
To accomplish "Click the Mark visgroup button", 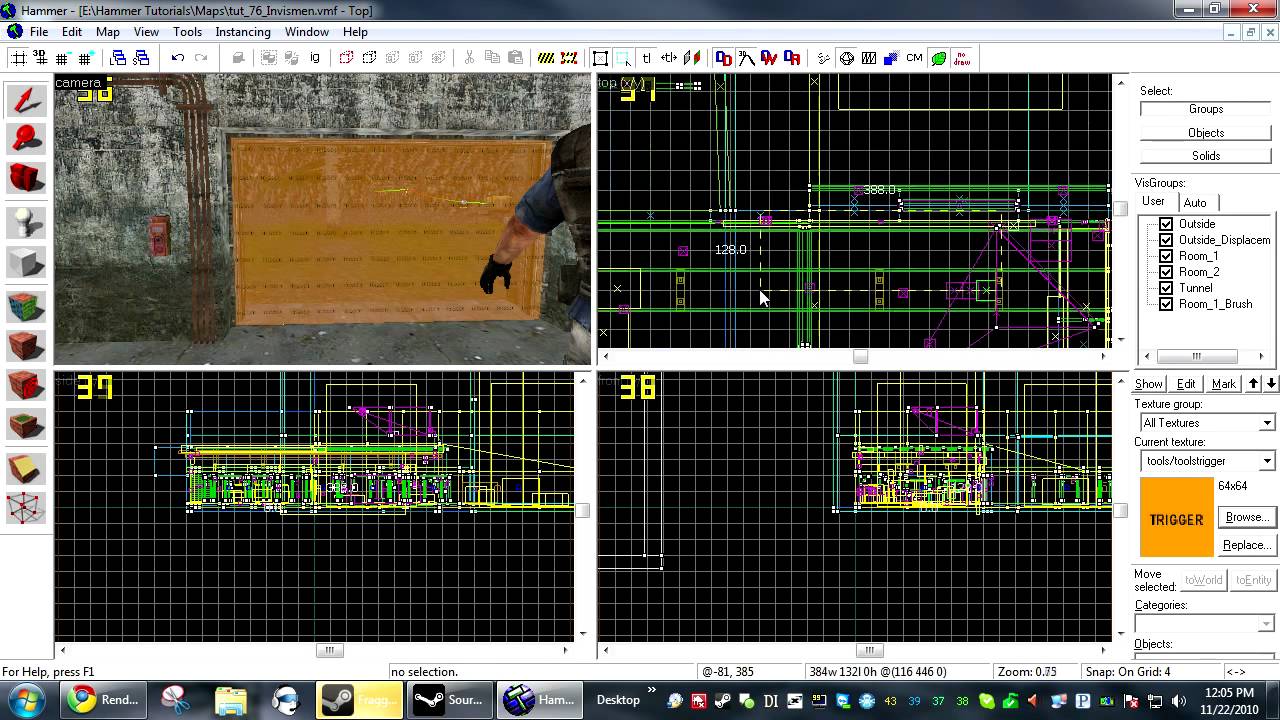I will [x=1224, y=384].
